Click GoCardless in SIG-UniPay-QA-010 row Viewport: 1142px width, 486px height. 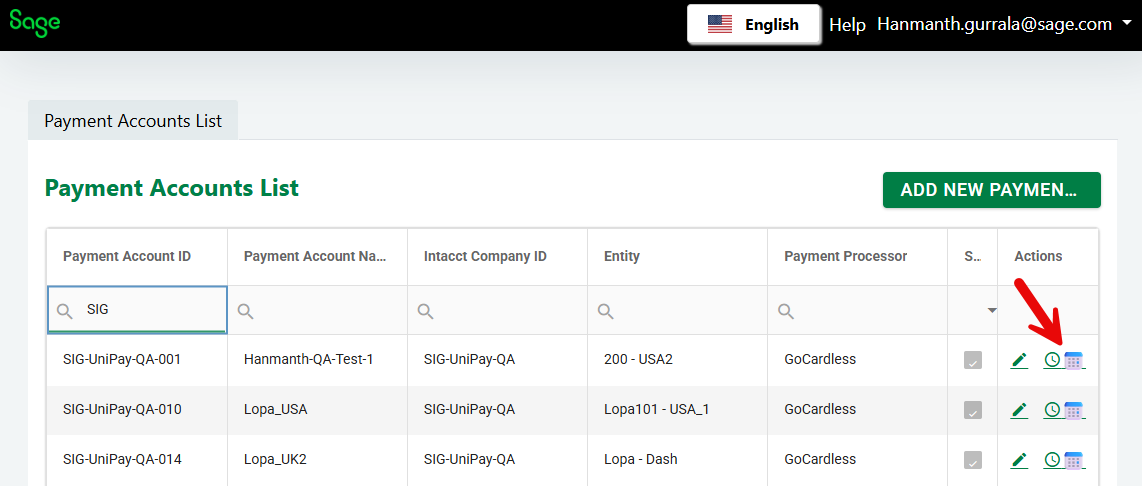[x=820, y=409]
